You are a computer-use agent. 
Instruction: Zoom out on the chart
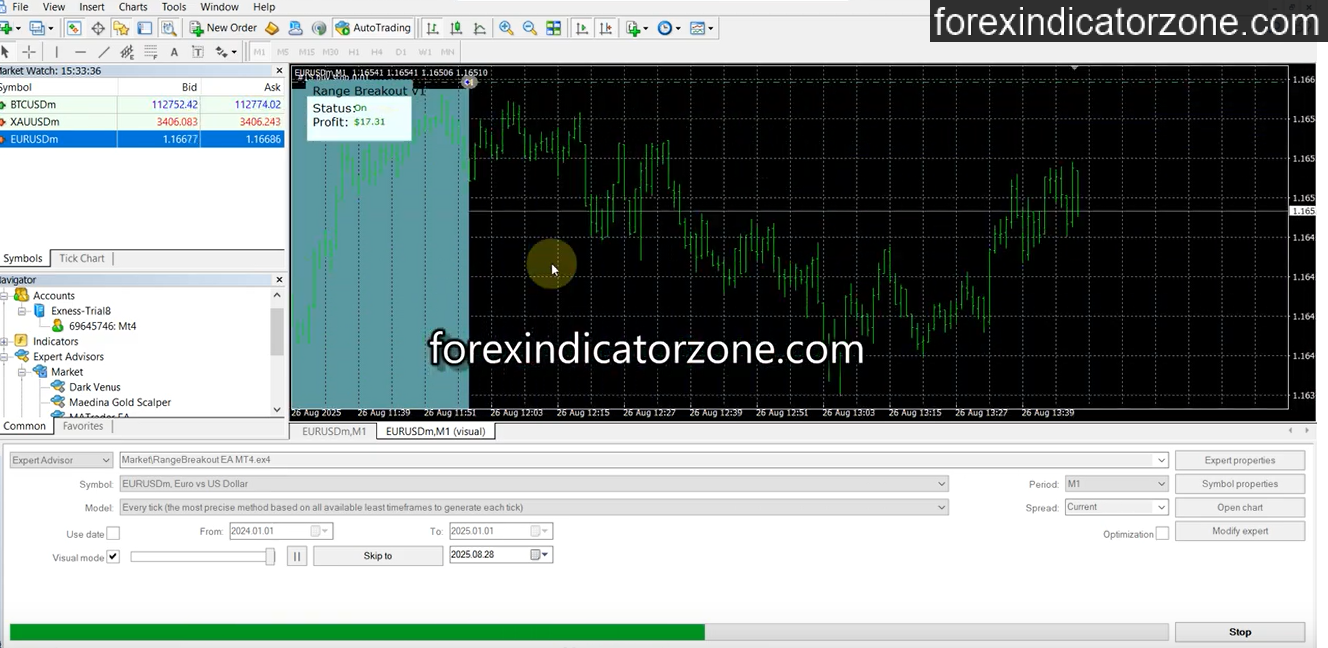[530, 28]
